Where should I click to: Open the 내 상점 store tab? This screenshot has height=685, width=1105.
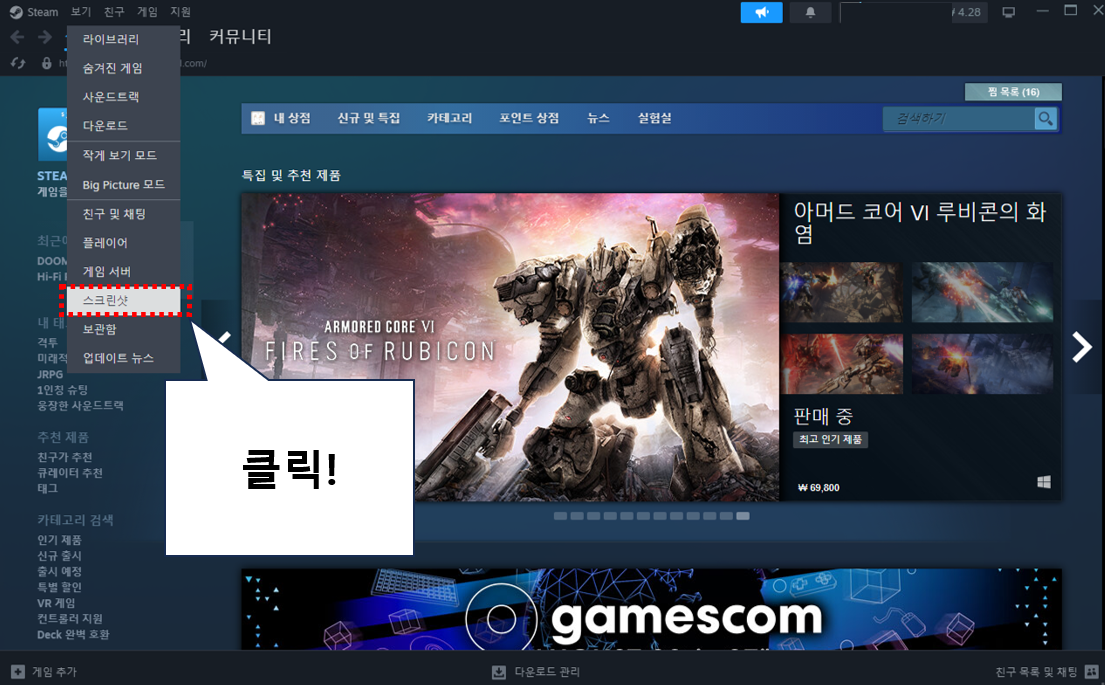click(x=292, y=118)
